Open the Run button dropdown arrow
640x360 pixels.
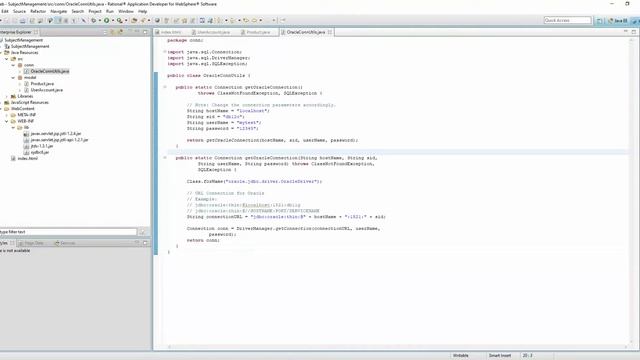[113, 20]
